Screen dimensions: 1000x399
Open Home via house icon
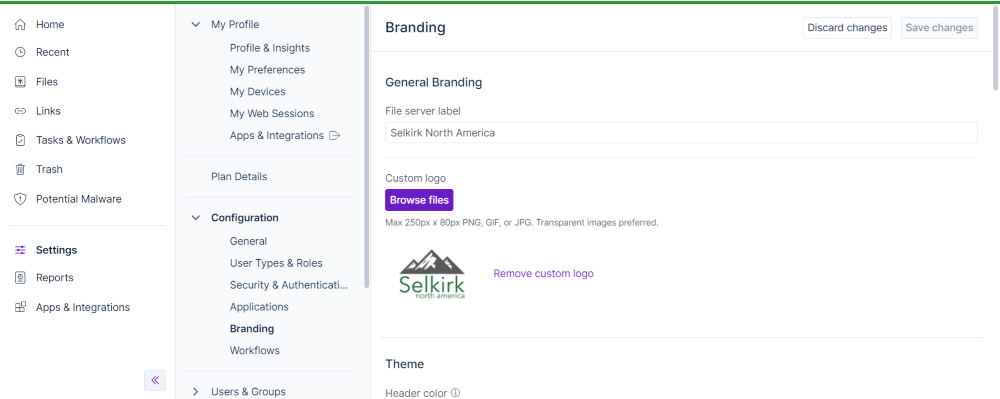pyautogui.click(x=20, y=25)
